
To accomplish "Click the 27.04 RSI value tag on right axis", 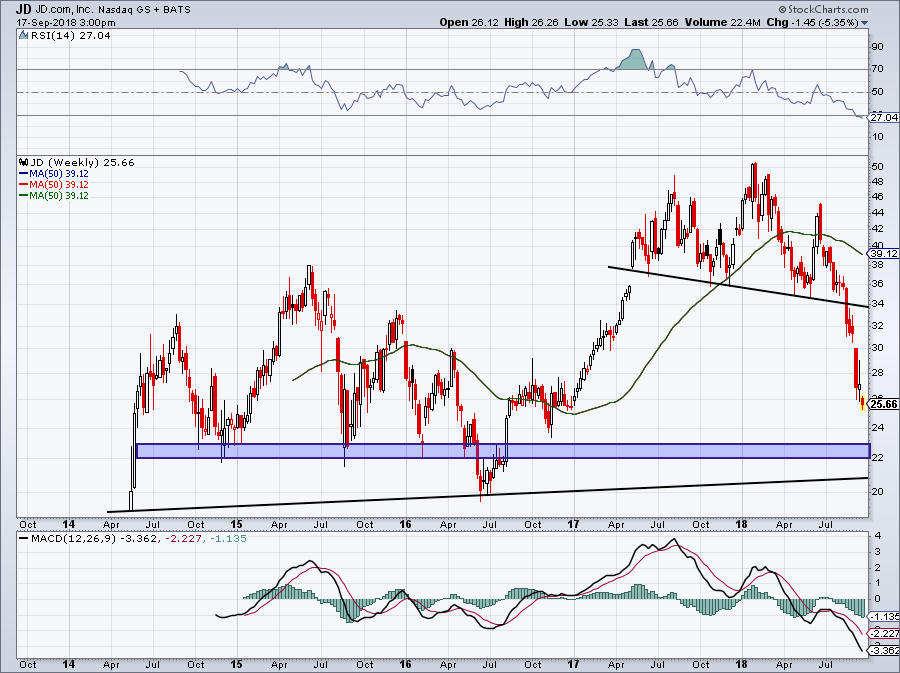I will click(x=884, y=117).
